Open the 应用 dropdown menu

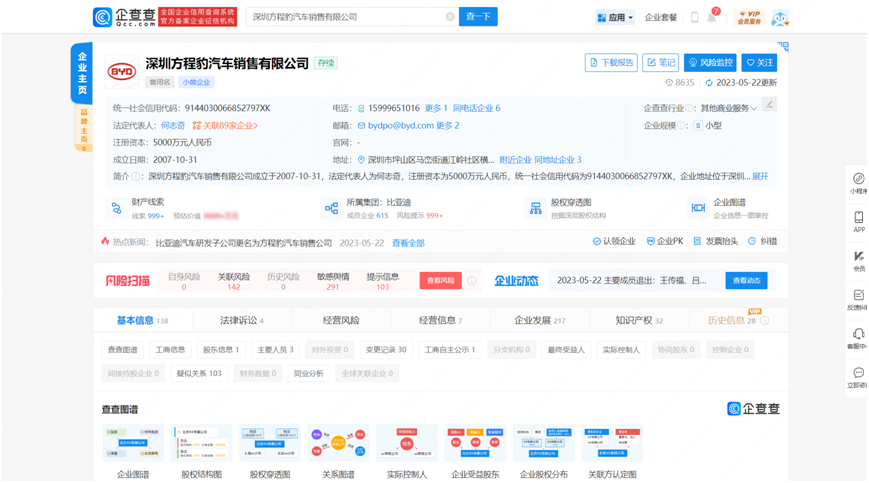(x=615, y=17)
